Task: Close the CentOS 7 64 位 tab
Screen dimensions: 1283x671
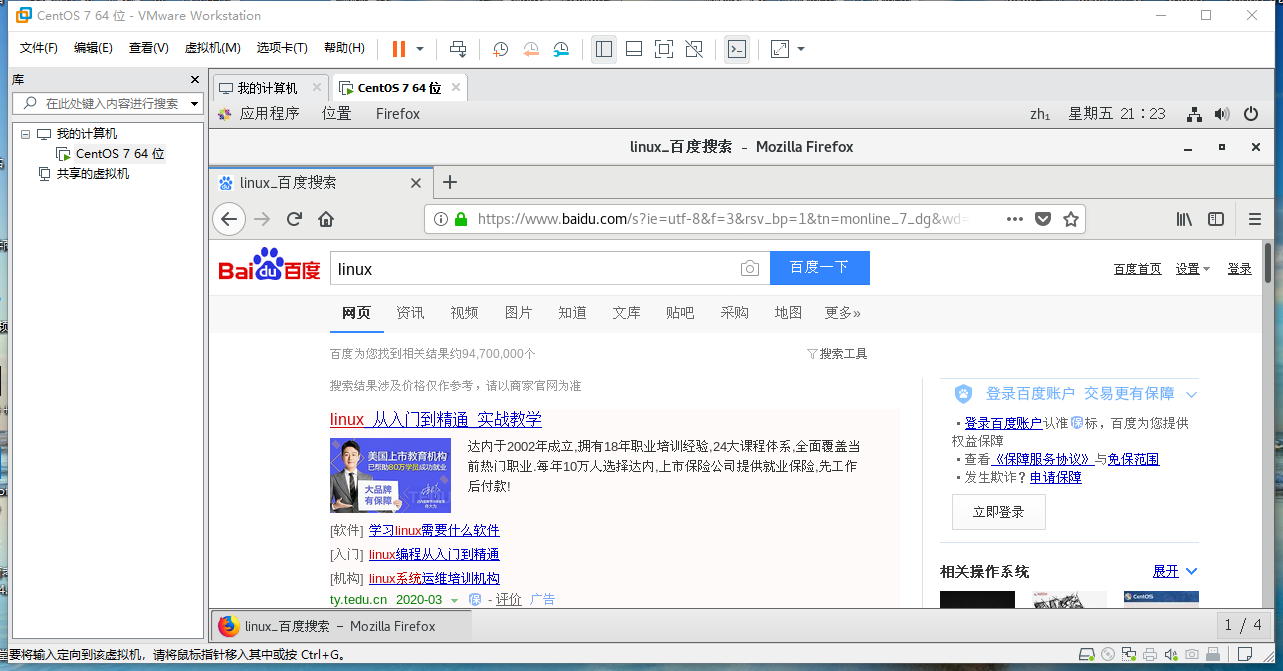Action: point(456,88)
